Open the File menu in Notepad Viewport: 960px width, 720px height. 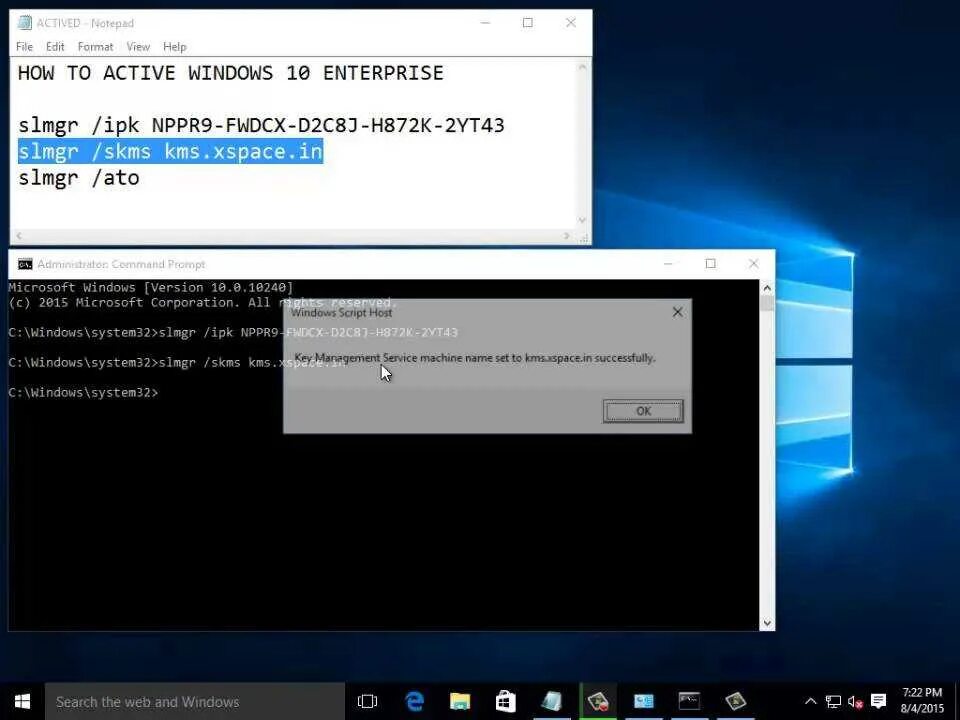[x=24, y=47]
